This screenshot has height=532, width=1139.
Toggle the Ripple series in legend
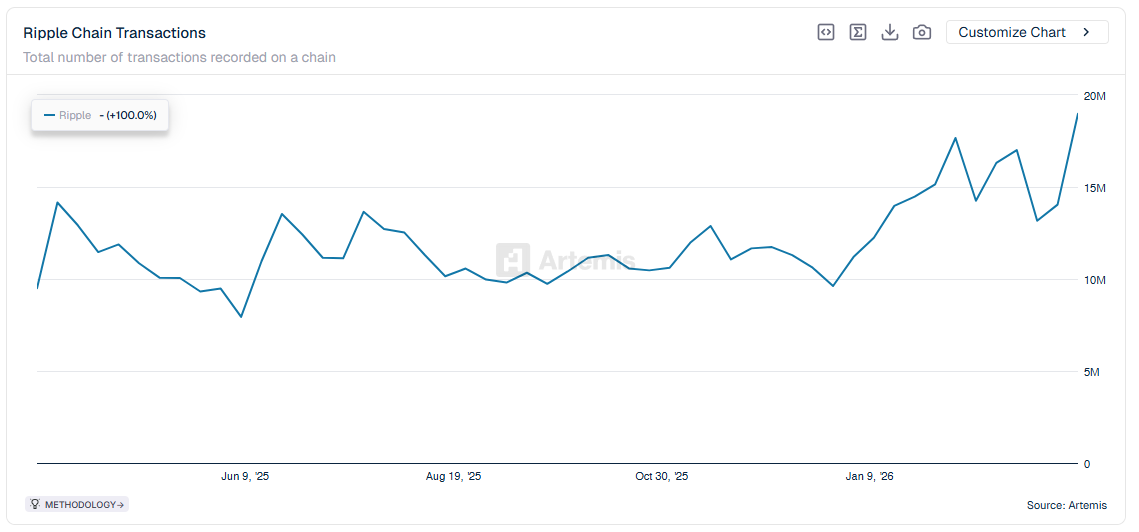pos(75,115)
